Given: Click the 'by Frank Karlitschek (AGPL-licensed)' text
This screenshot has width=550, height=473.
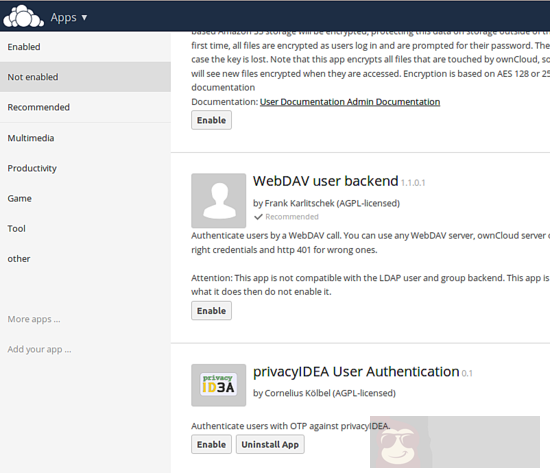Looking at the screenshot, I should (327, 203).
